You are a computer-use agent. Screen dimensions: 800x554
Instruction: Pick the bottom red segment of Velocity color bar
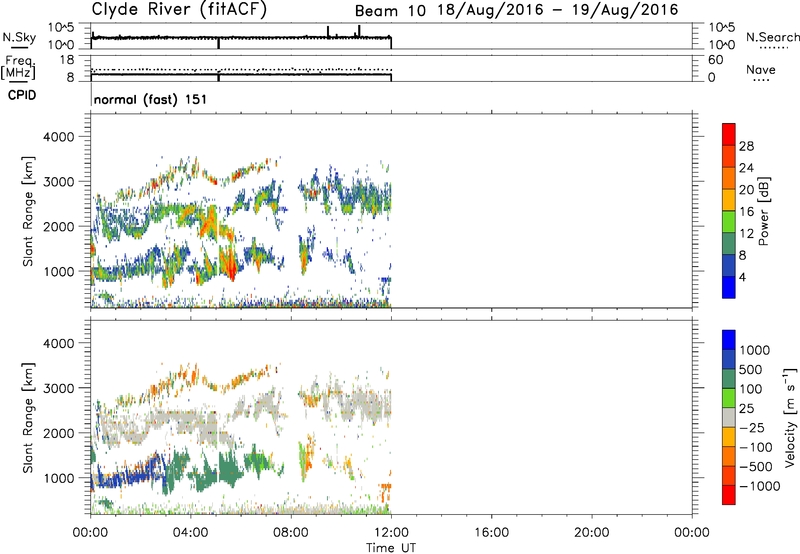pyautogui.click(x=729, y=495)
